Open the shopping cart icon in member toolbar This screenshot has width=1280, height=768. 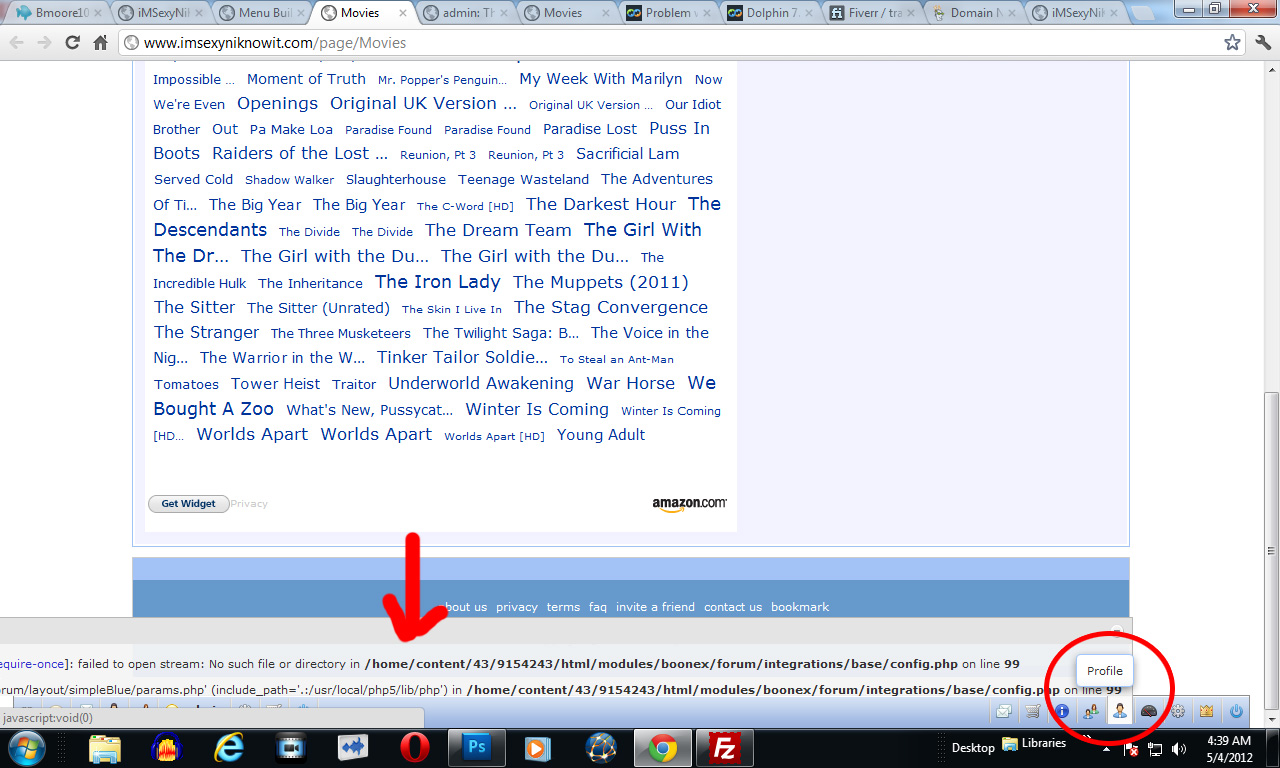point(1033,711)
